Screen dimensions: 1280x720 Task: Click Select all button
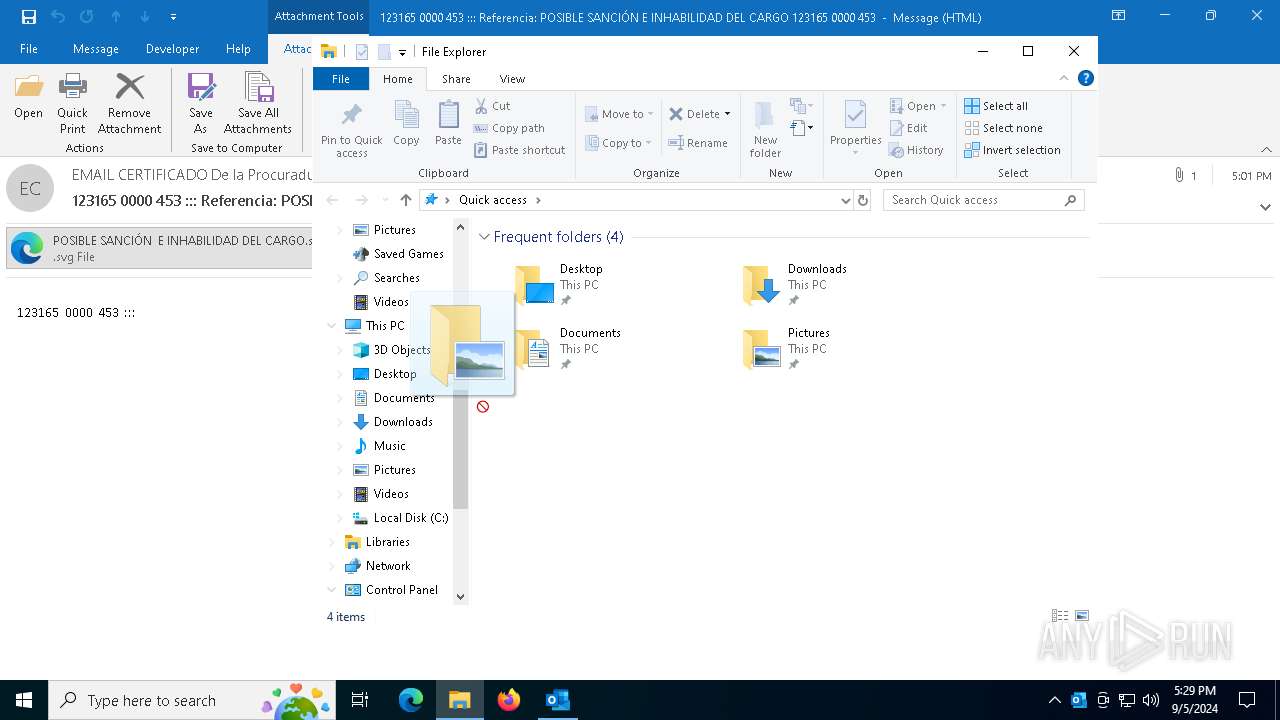click(996, 106)
